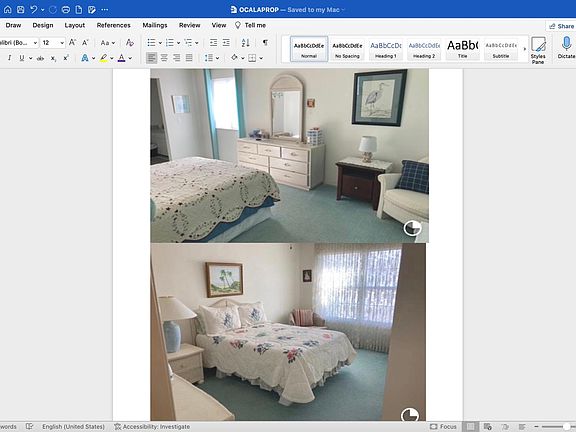576x432 pixels.
Task: Click the Share button
Action: (561, 26)
